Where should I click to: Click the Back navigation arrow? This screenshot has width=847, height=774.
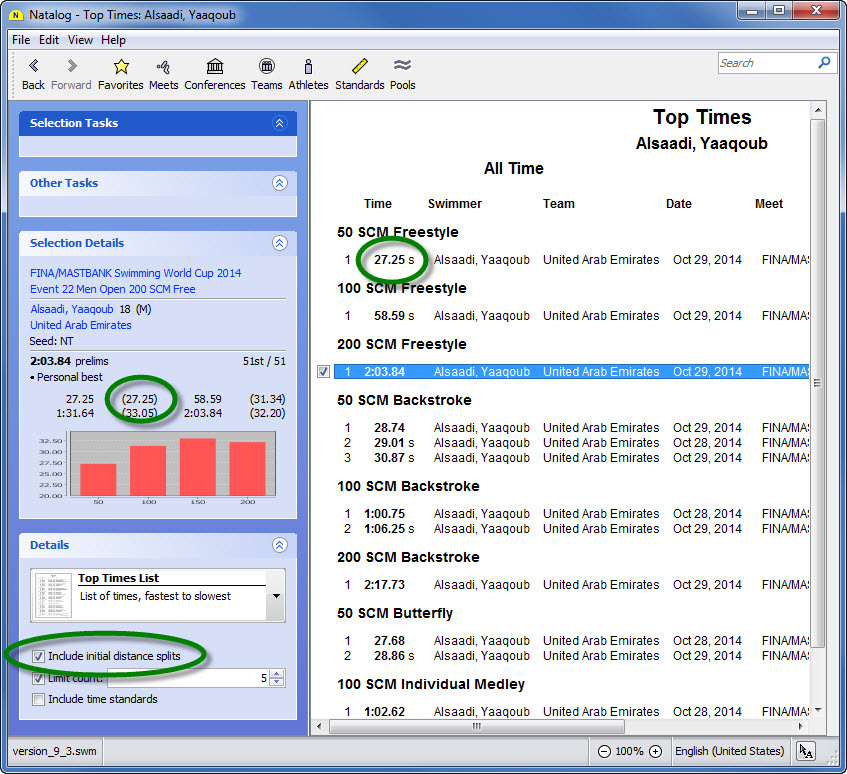(x=33, y=66)
